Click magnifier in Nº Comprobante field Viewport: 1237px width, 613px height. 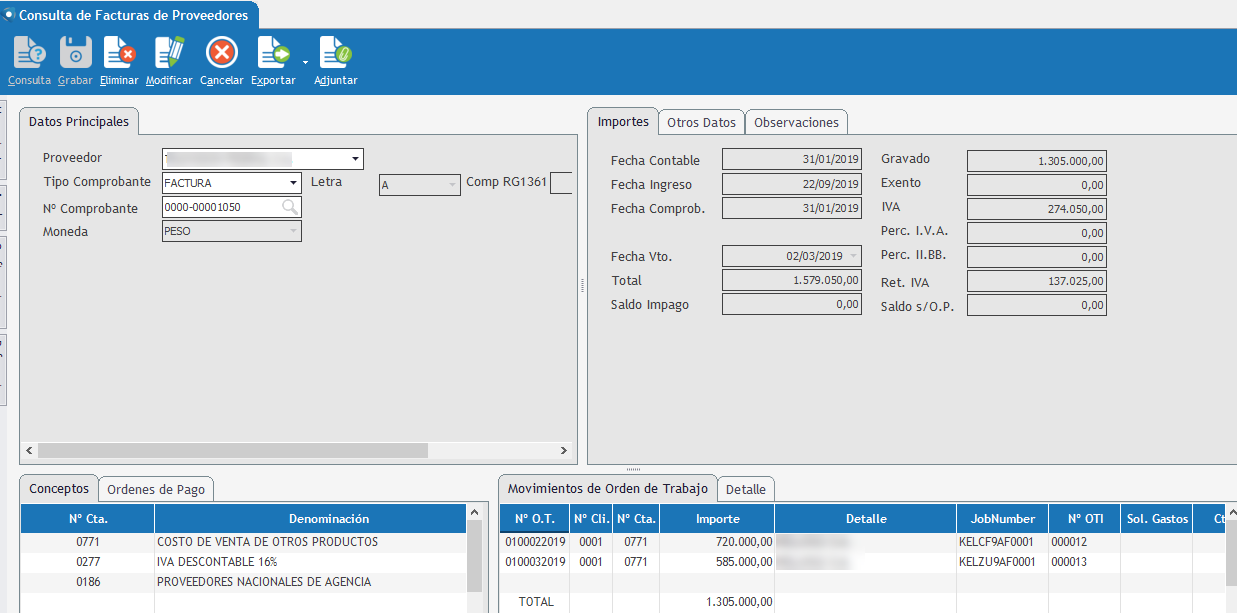click(290, 207)
